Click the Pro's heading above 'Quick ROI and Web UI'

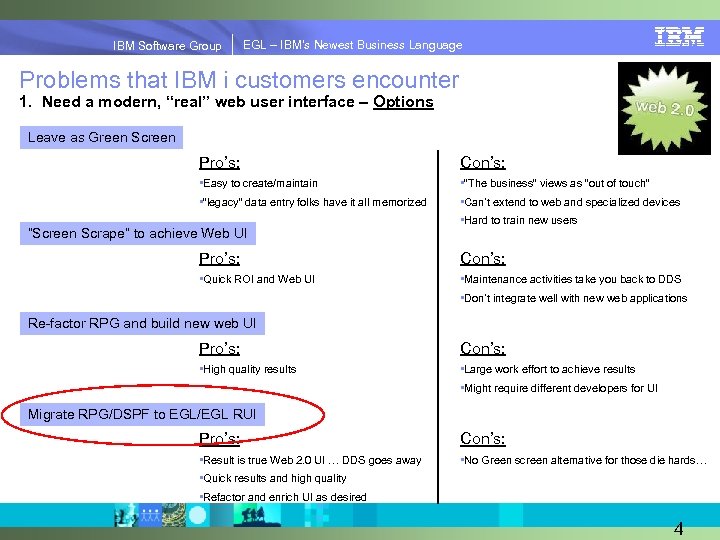coord(219,259)
